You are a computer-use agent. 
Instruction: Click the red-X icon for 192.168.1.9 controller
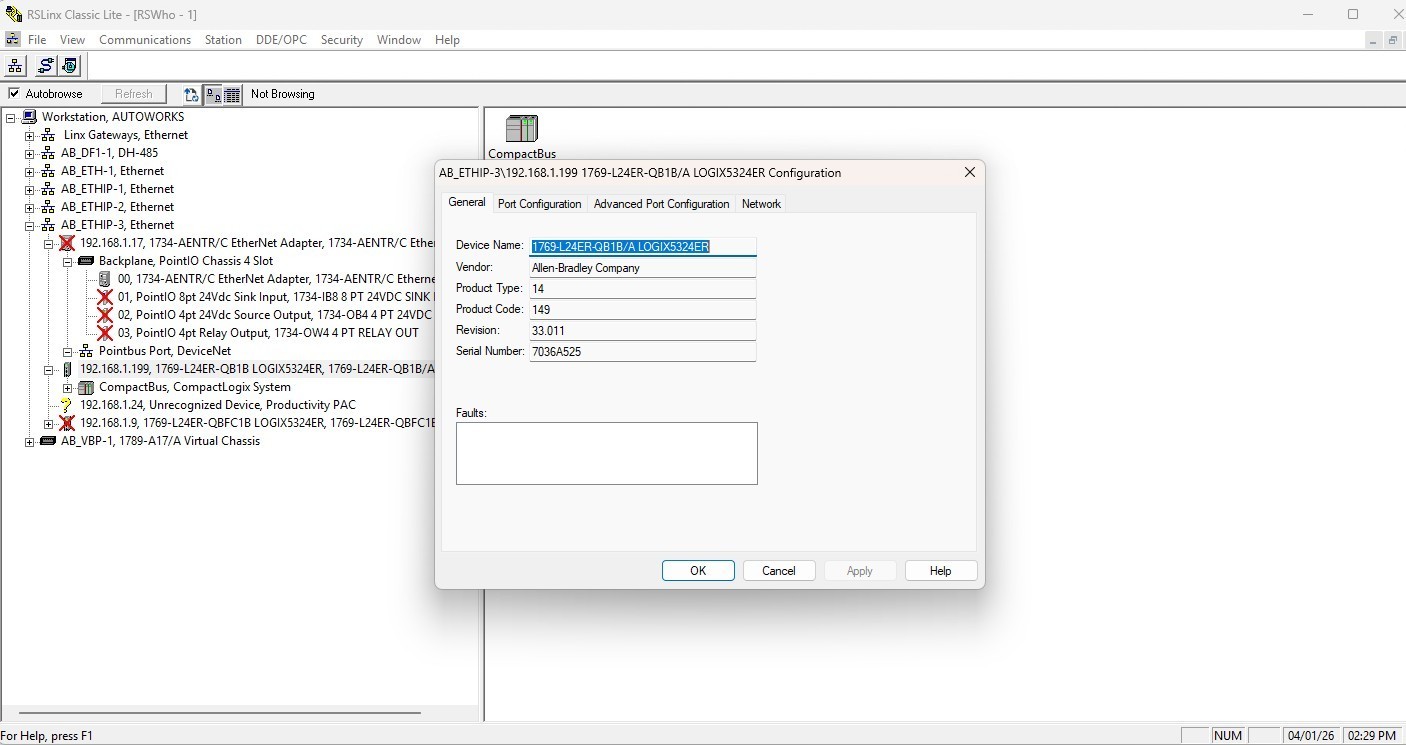coord(67,423)
